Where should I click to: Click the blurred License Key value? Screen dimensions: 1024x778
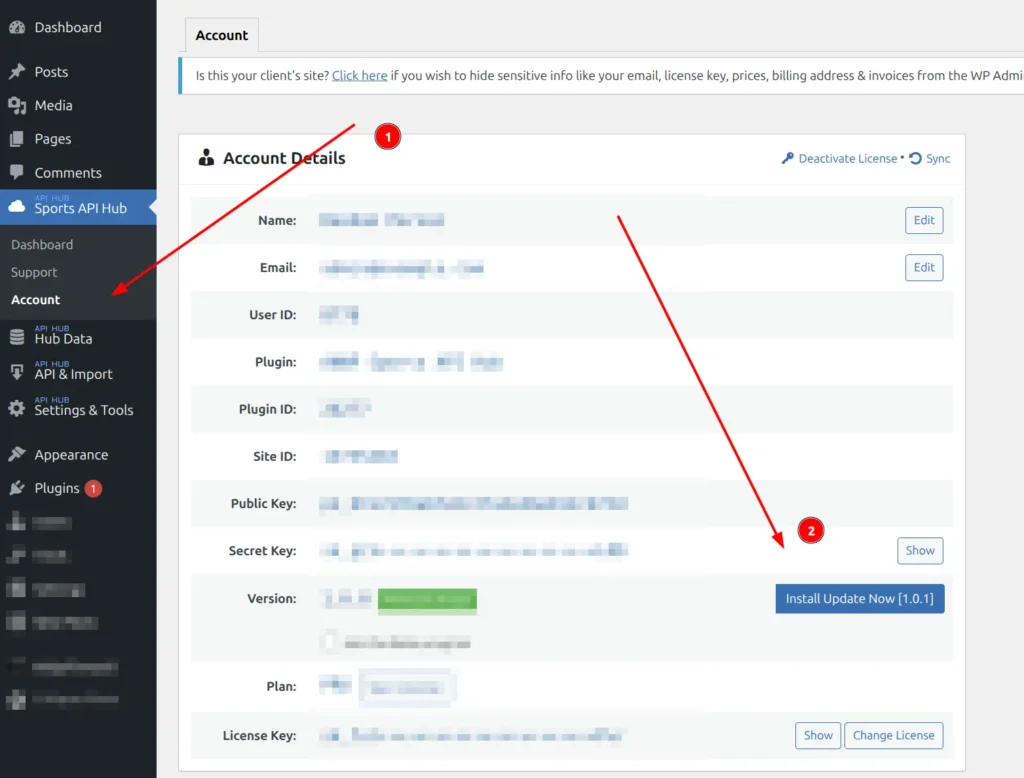(472, 736)
